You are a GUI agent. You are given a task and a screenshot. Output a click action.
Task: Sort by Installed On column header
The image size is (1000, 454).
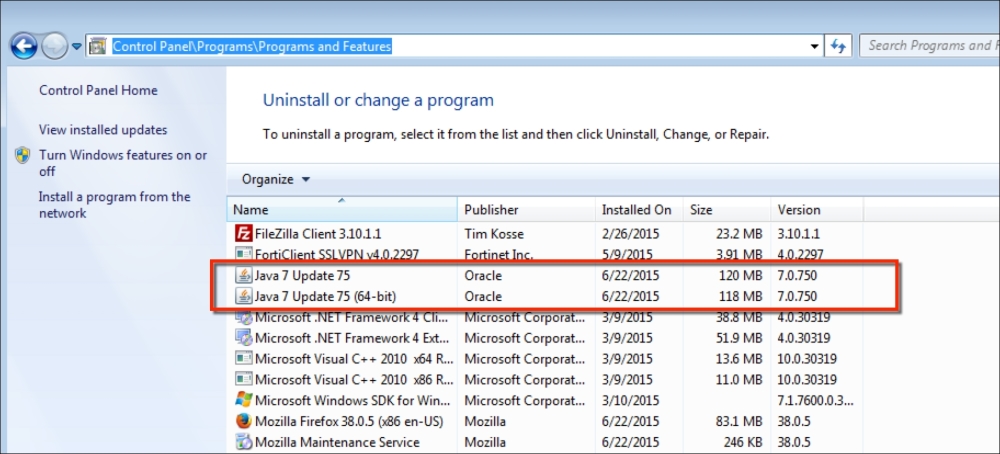click(x=637, y=210)
